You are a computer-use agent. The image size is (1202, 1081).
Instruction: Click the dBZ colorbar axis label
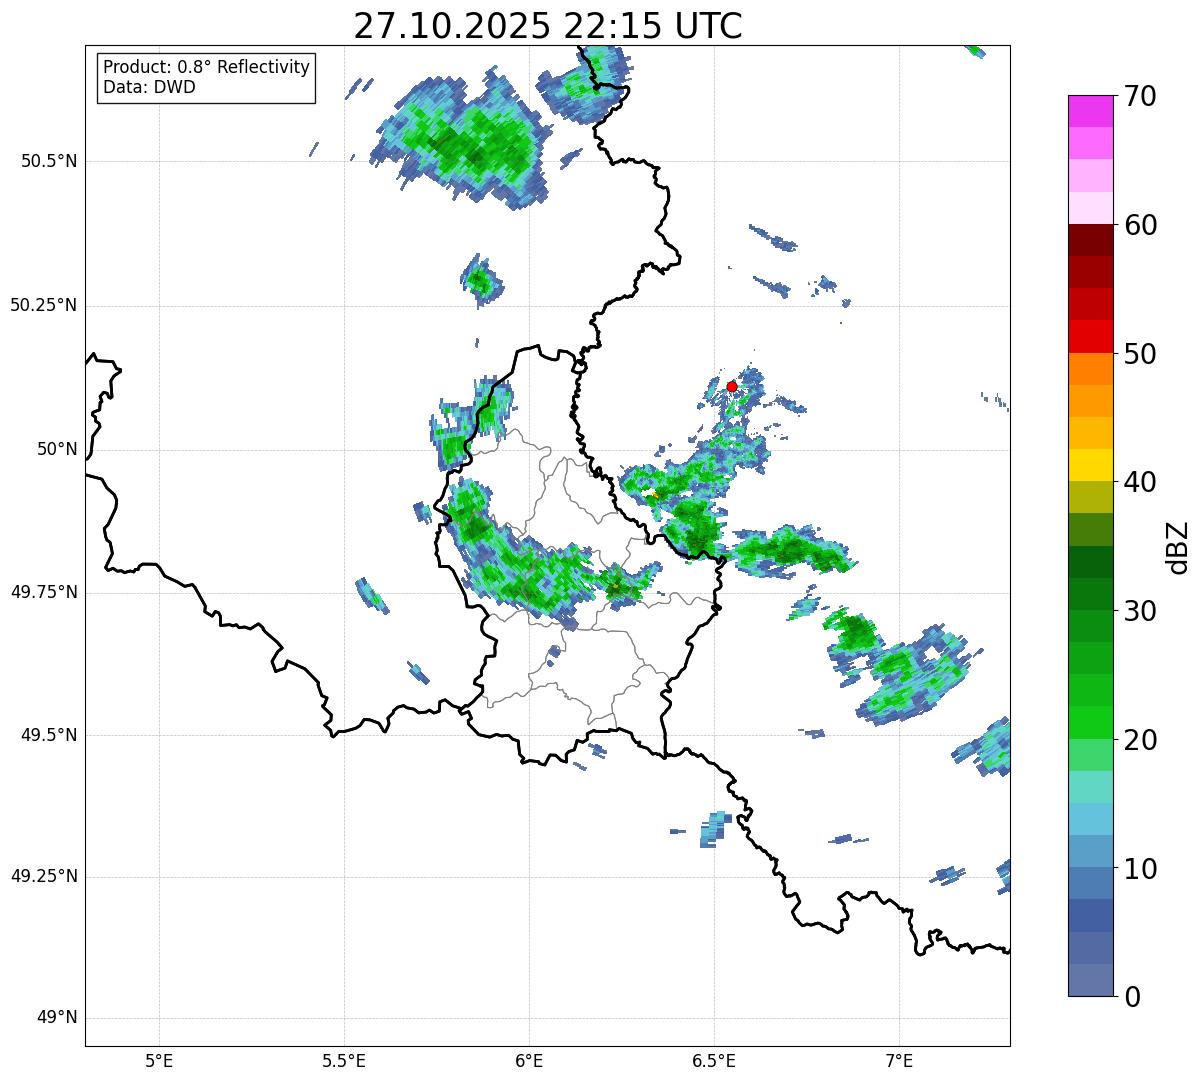tap(1178, 546)
